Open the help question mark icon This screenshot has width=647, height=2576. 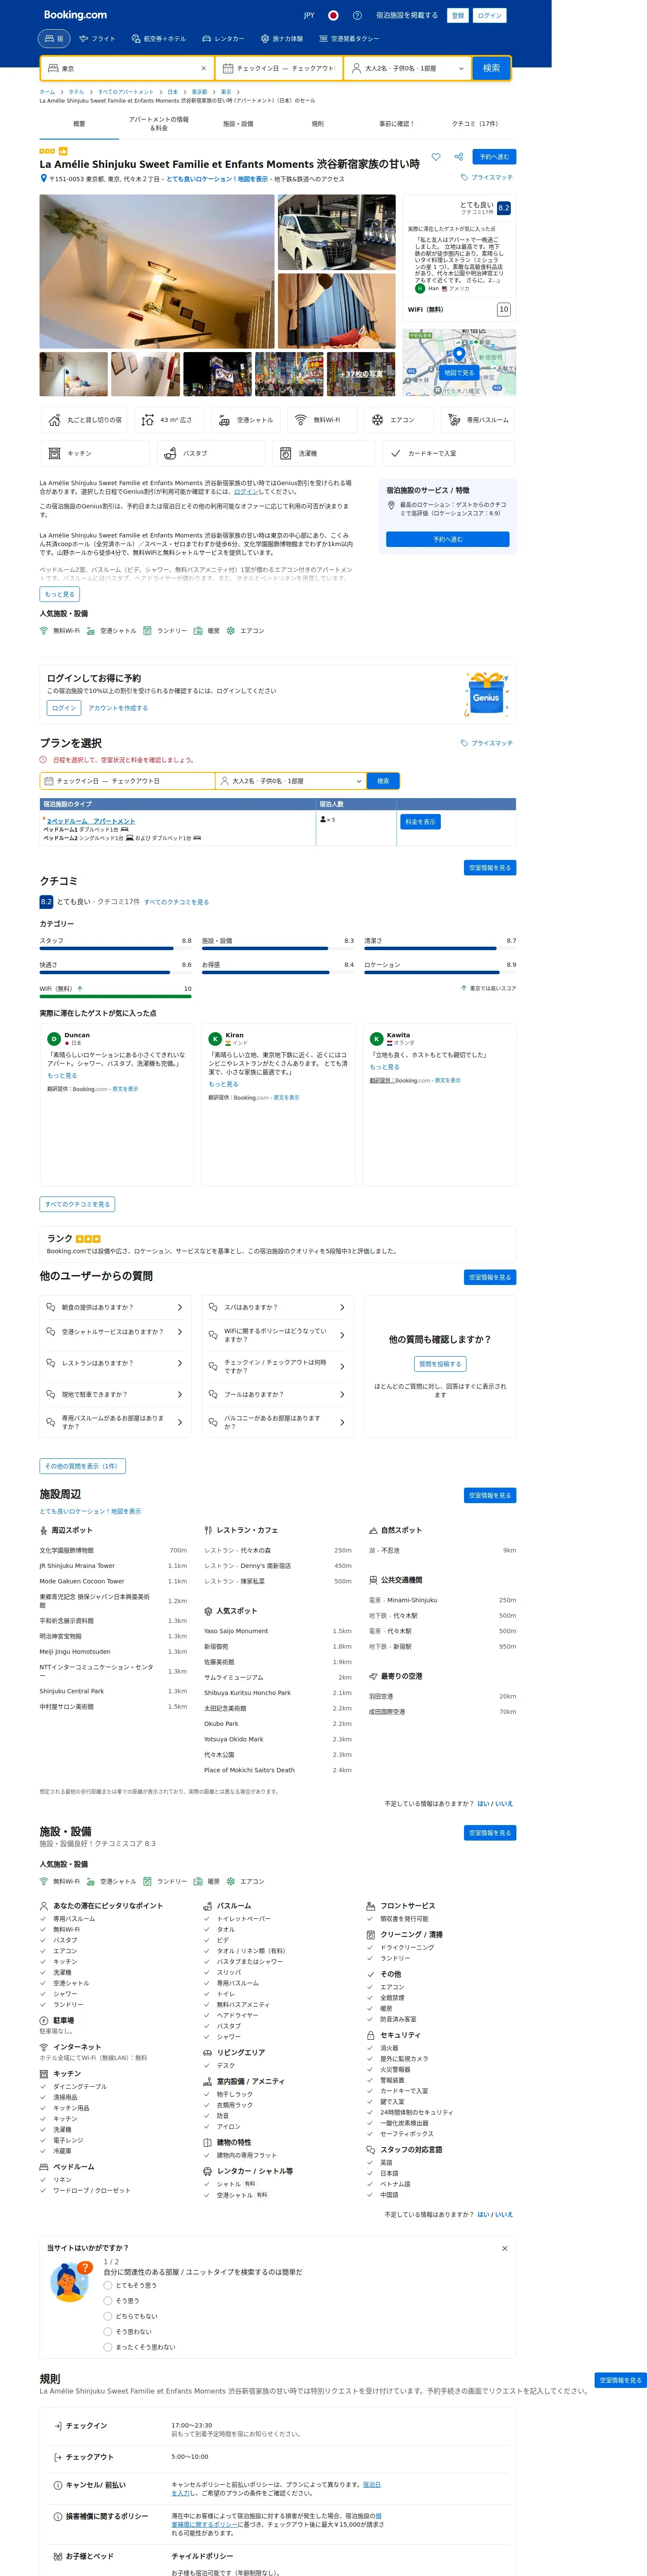357,15
